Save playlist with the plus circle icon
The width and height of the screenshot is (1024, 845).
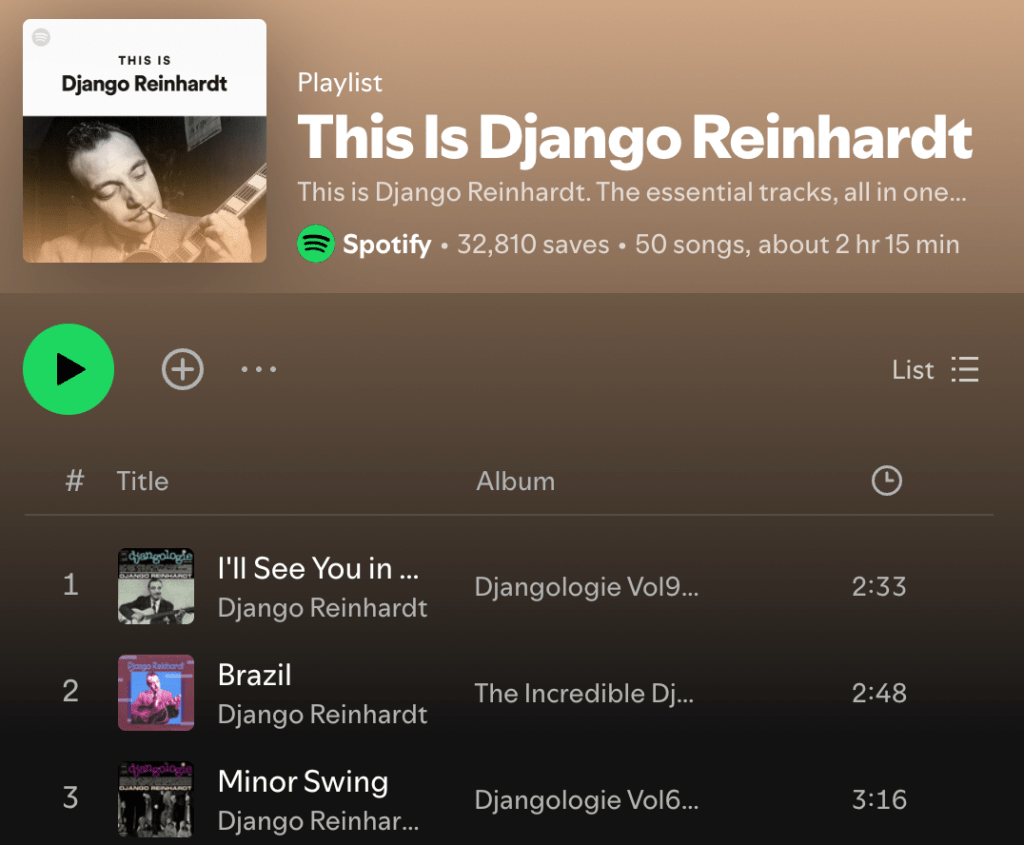[182, 369]
